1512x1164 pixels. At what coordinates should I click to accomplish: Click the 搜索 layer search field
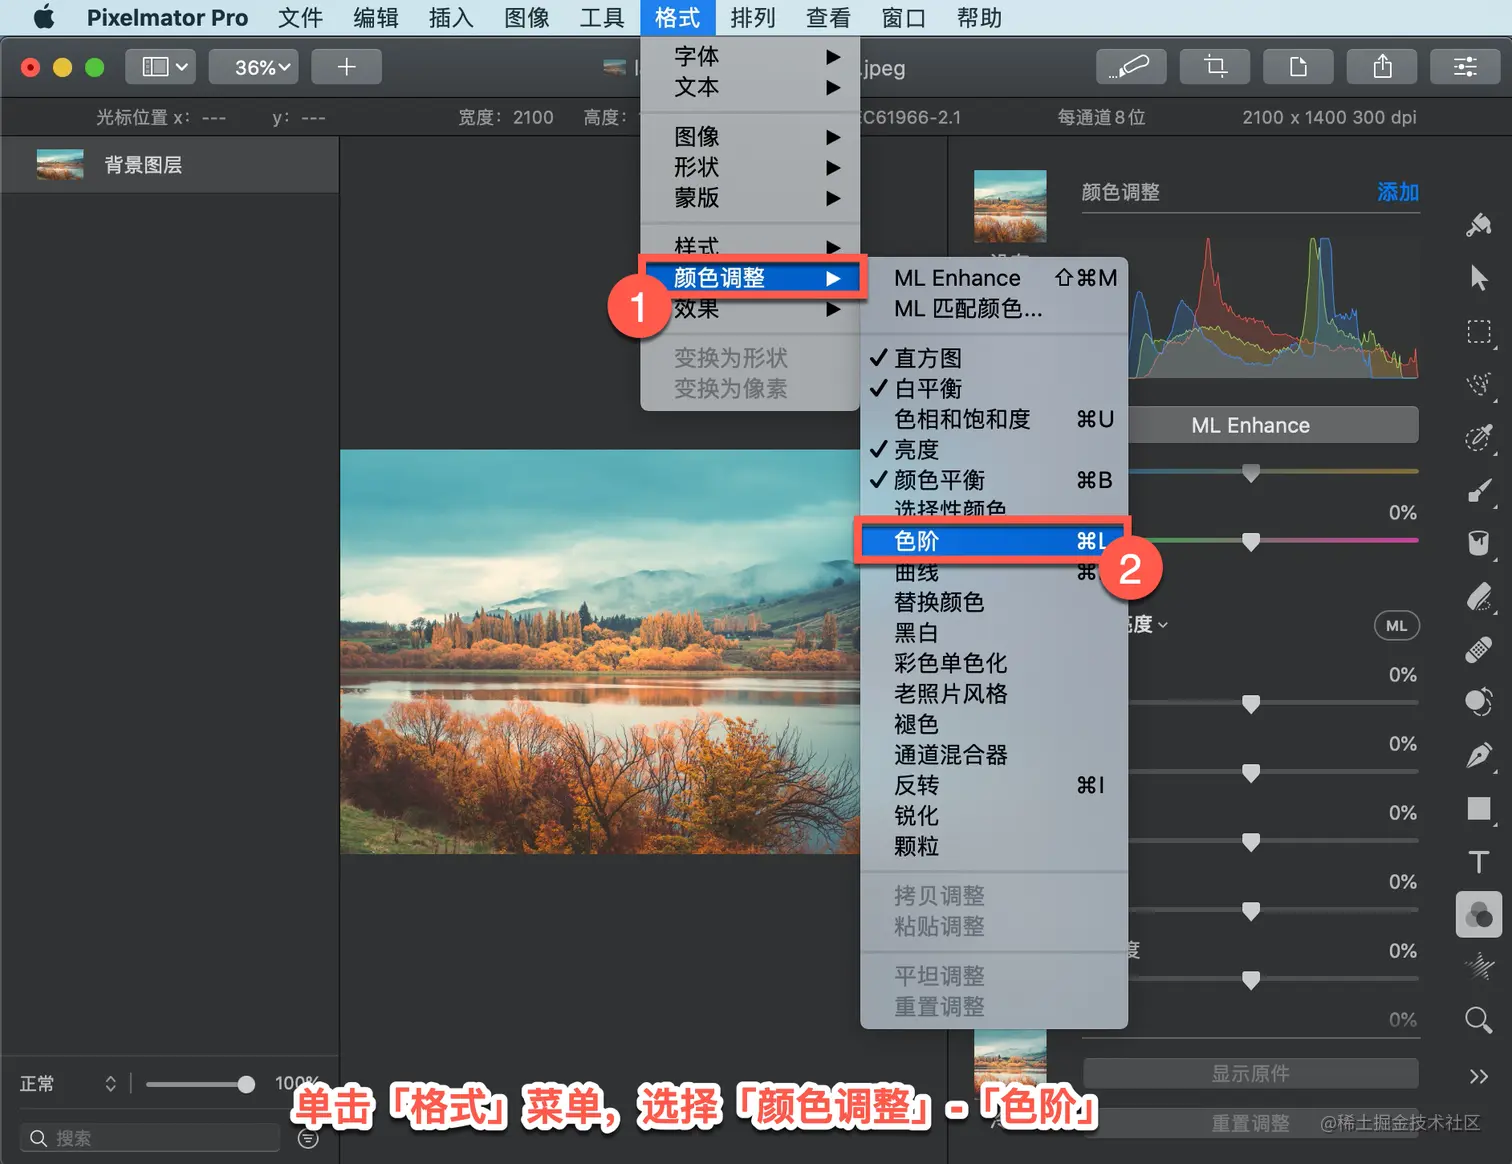pyautogui.click(x=150, y=1138)
